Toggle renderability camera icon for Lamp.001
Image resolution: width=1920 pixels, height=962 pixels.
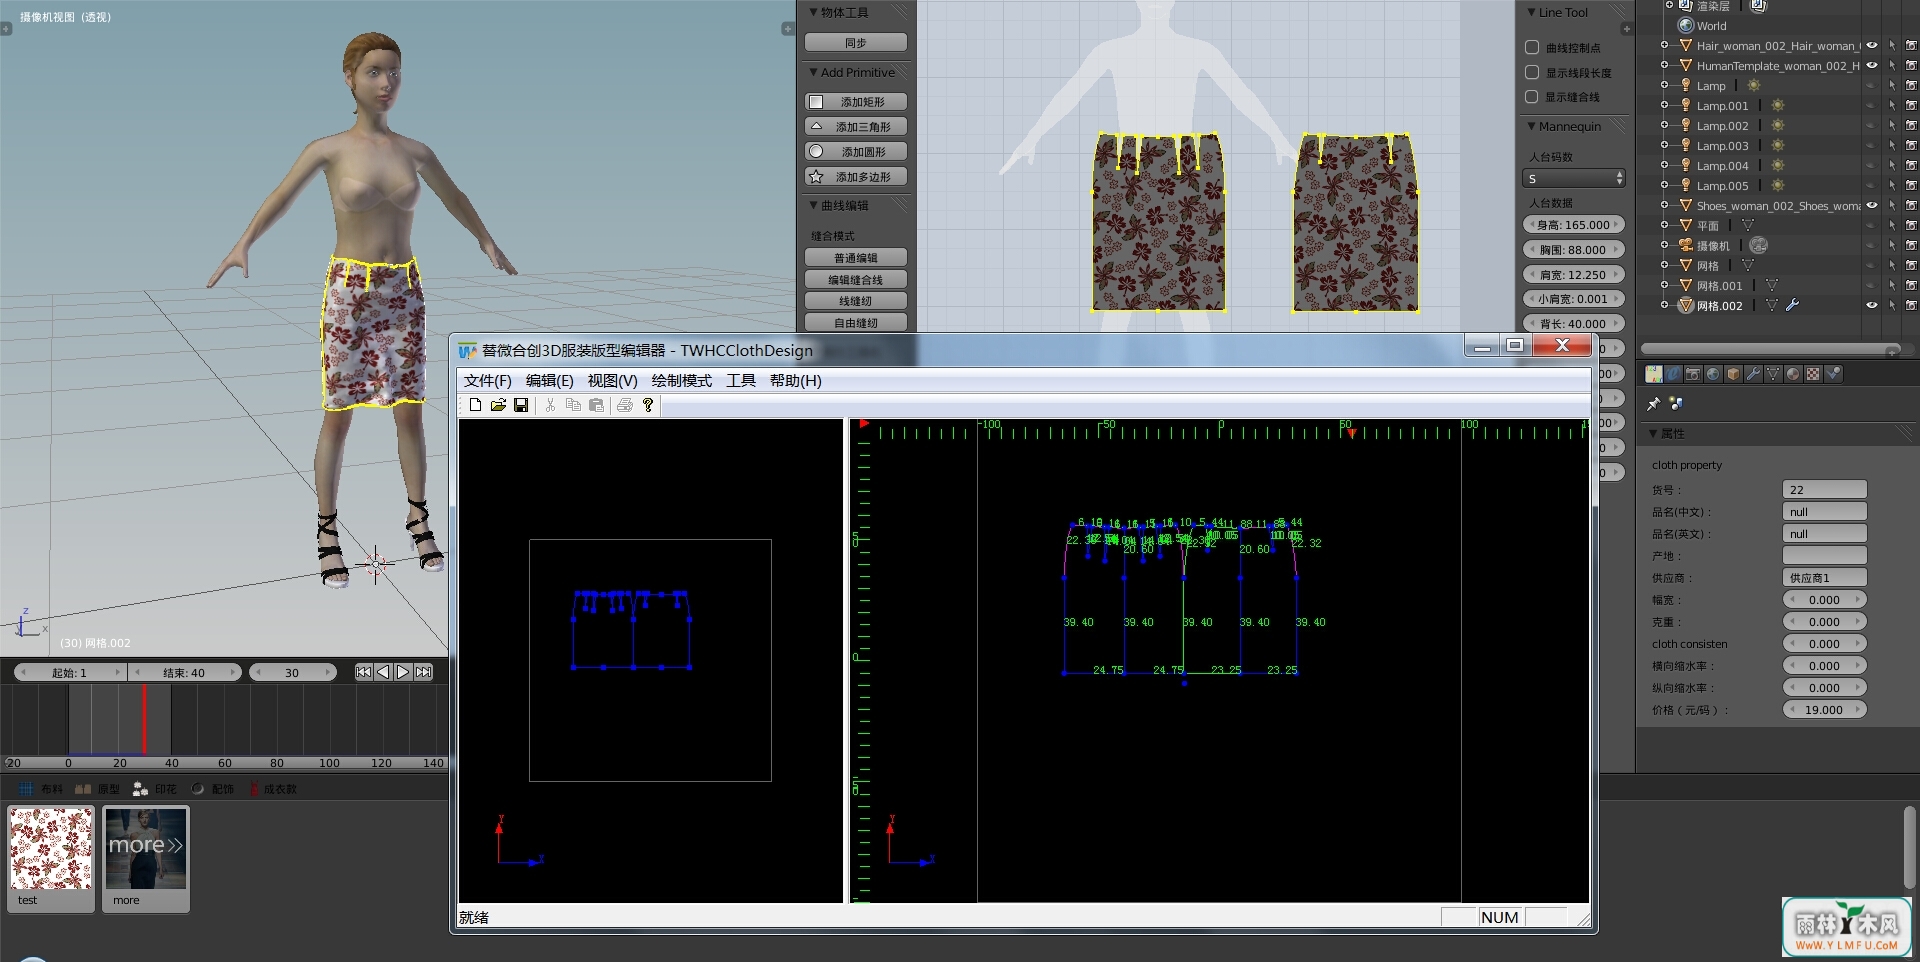pos(1911,106)
